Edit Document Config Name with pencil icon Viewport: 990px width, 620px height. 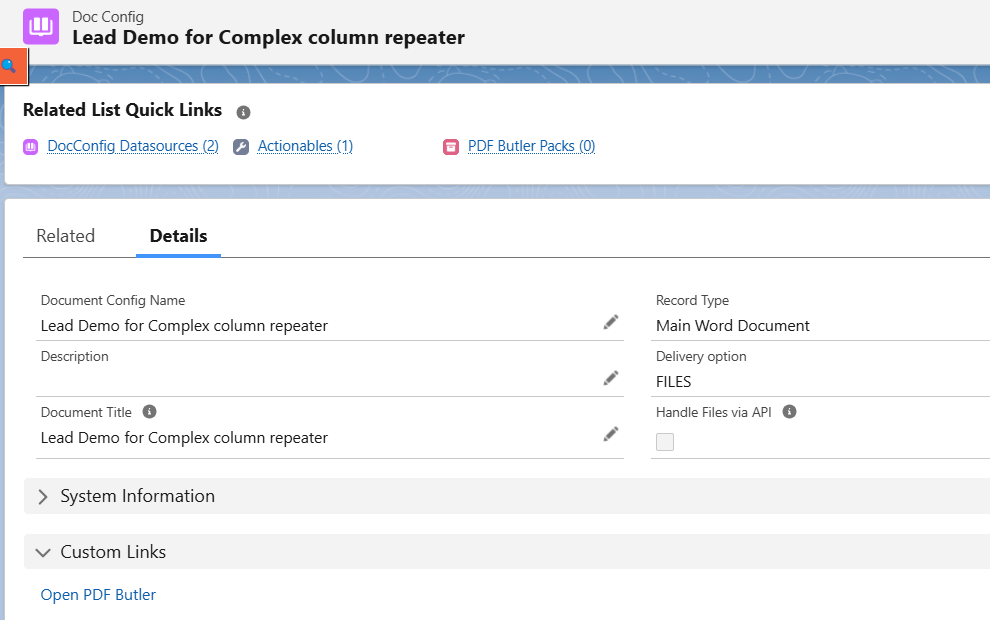(x=611, y=323)
